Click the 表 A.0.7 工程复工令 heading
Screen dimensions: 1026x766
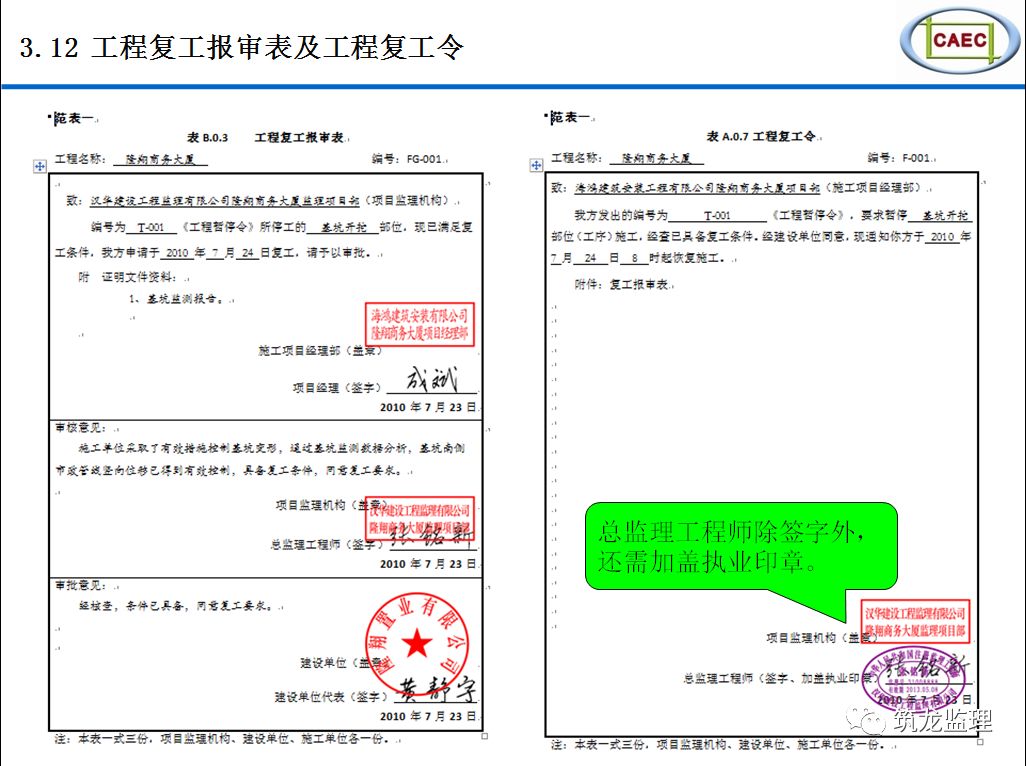click(x=762, y=136)
